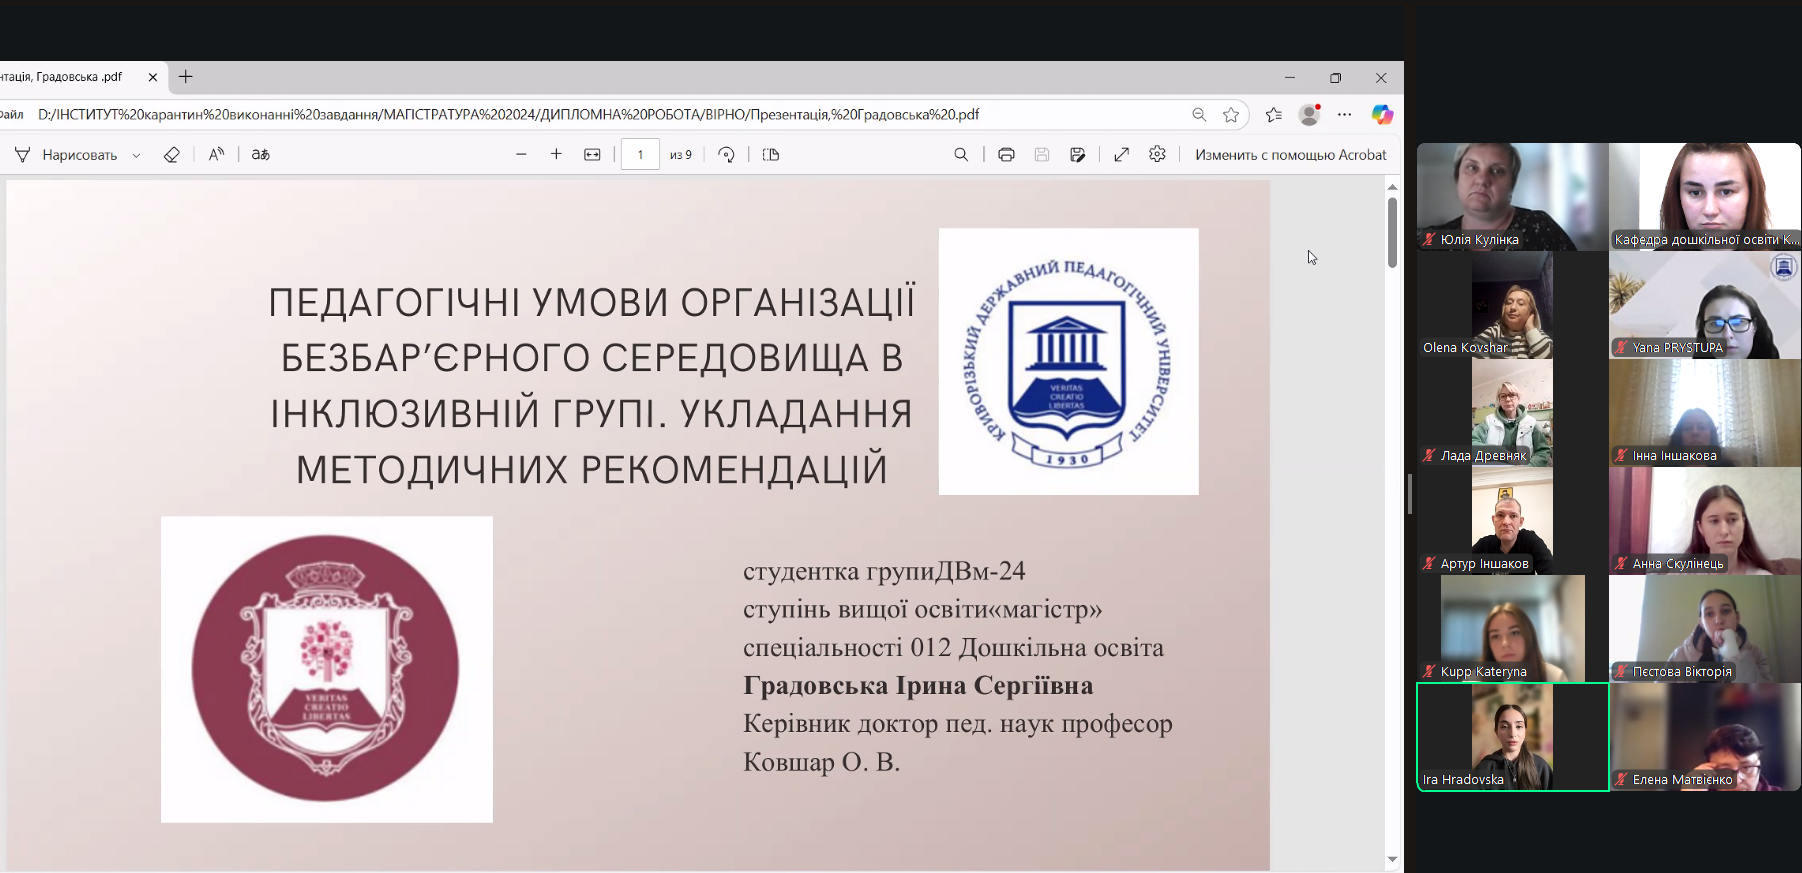This screenshot has width=1802, height=873.
Task: Click the address bar zoom magnifier icon
Action: point(1199,115)
